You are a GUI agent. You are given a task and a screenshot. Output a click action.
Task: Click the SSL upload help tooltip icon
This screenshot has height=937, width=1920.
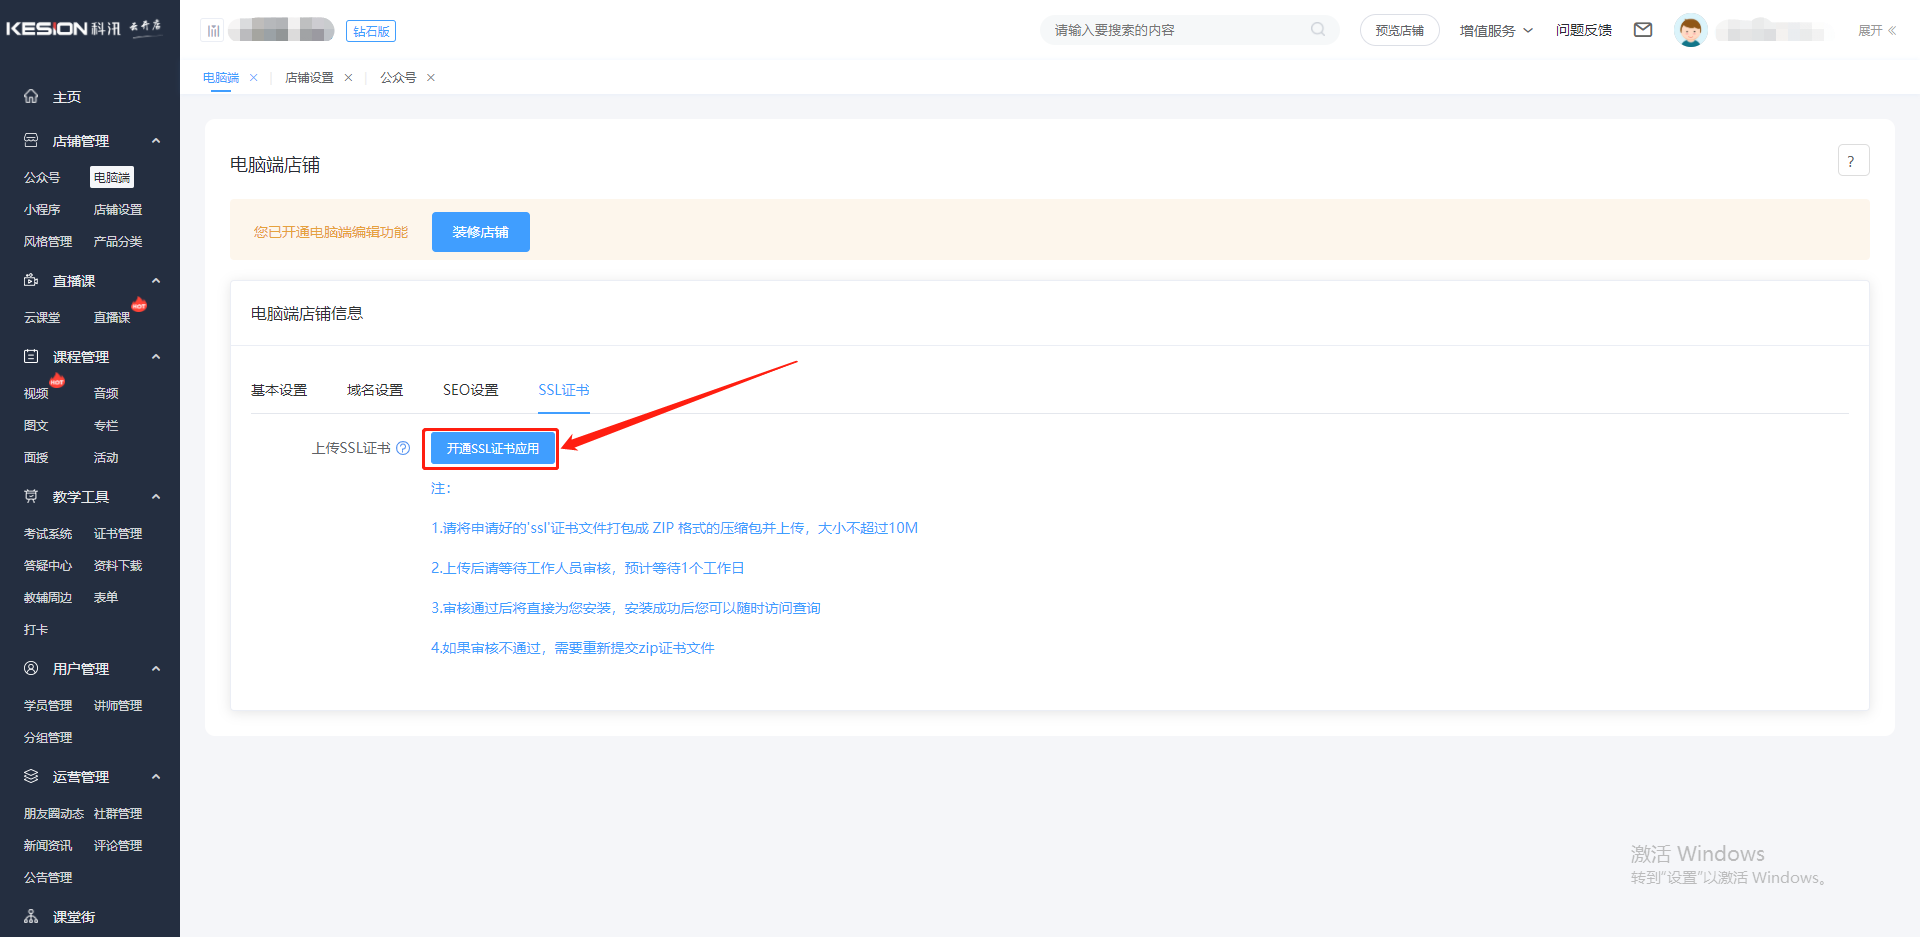click(403, 448)
